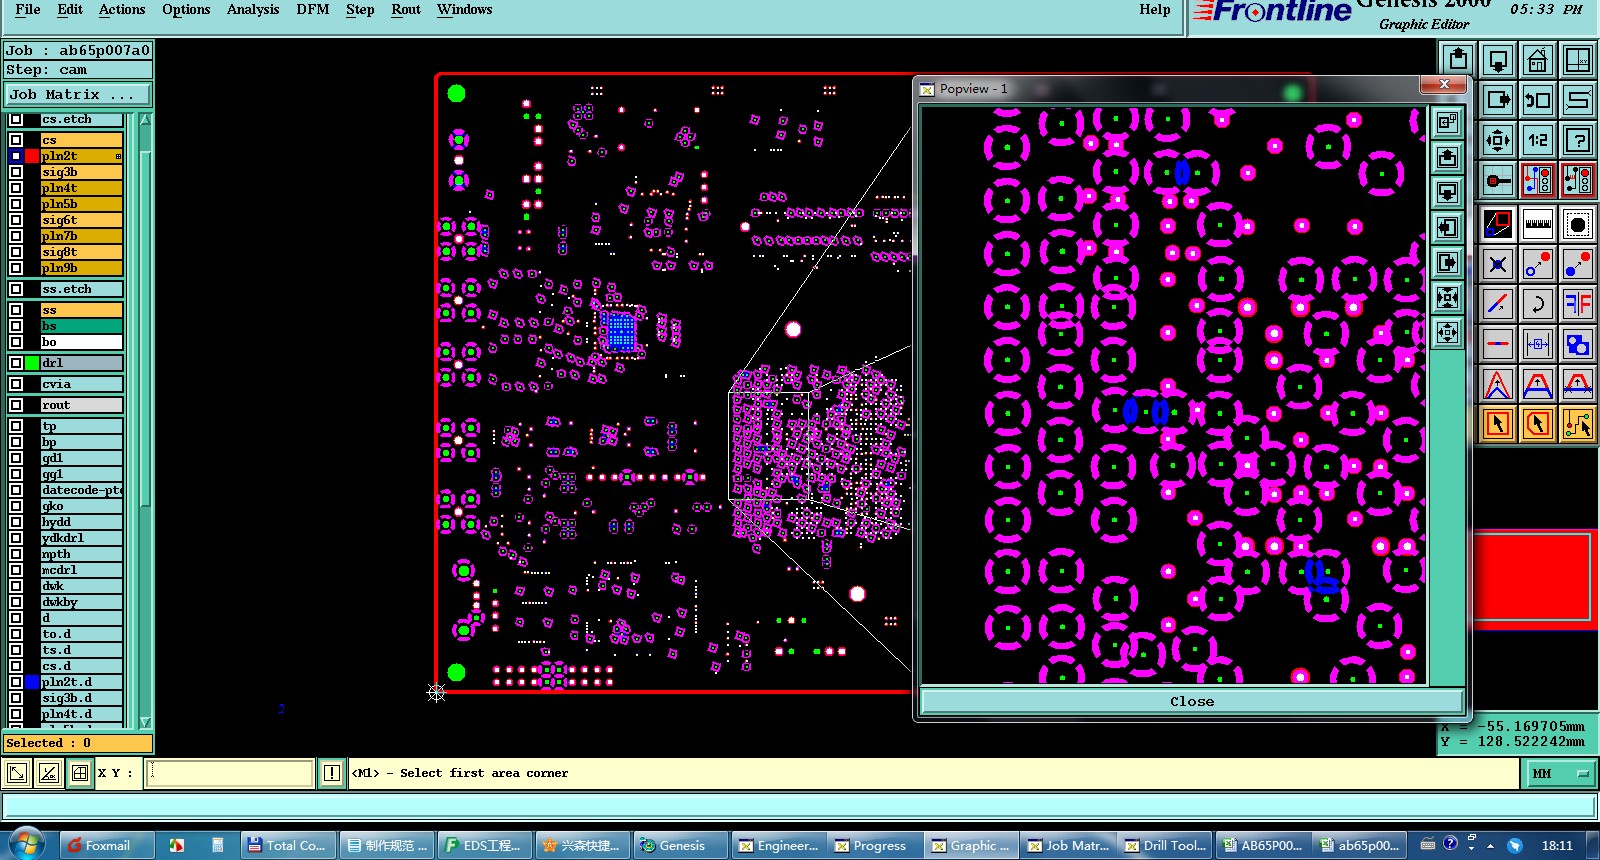Click the 1:2 zoom scale icon
Screen dimensions: 1600x860
[x=1537, y=140]
